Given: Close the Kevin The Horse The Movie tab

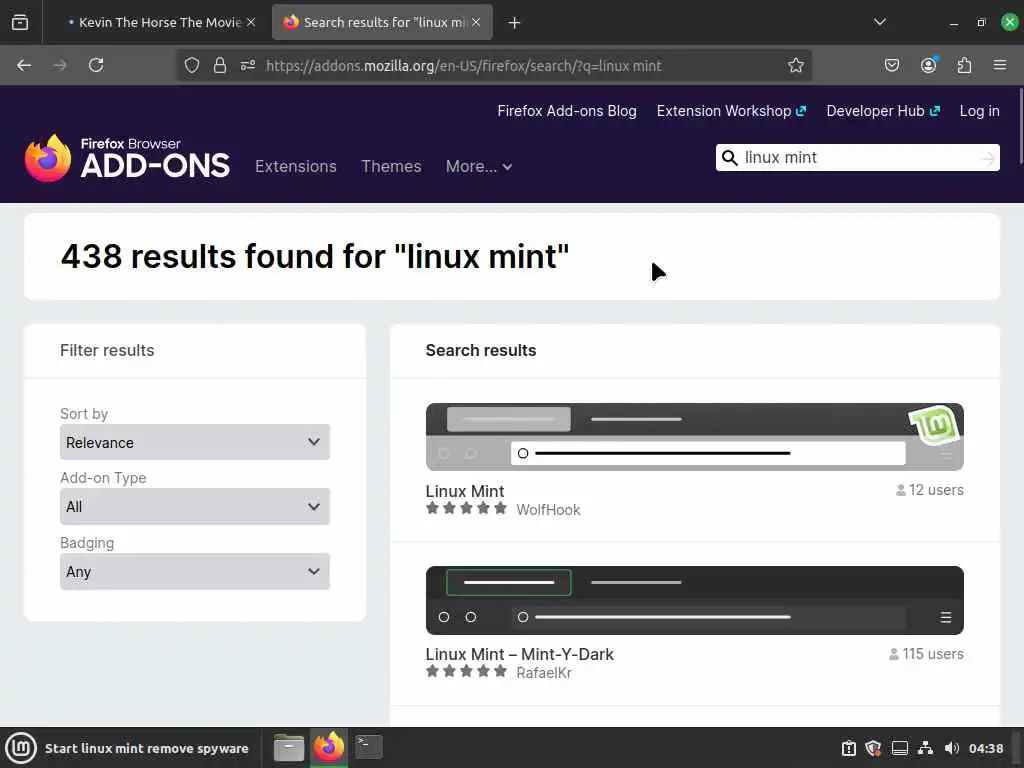Looking at the screenshot, I should click(x=251, y=22).
